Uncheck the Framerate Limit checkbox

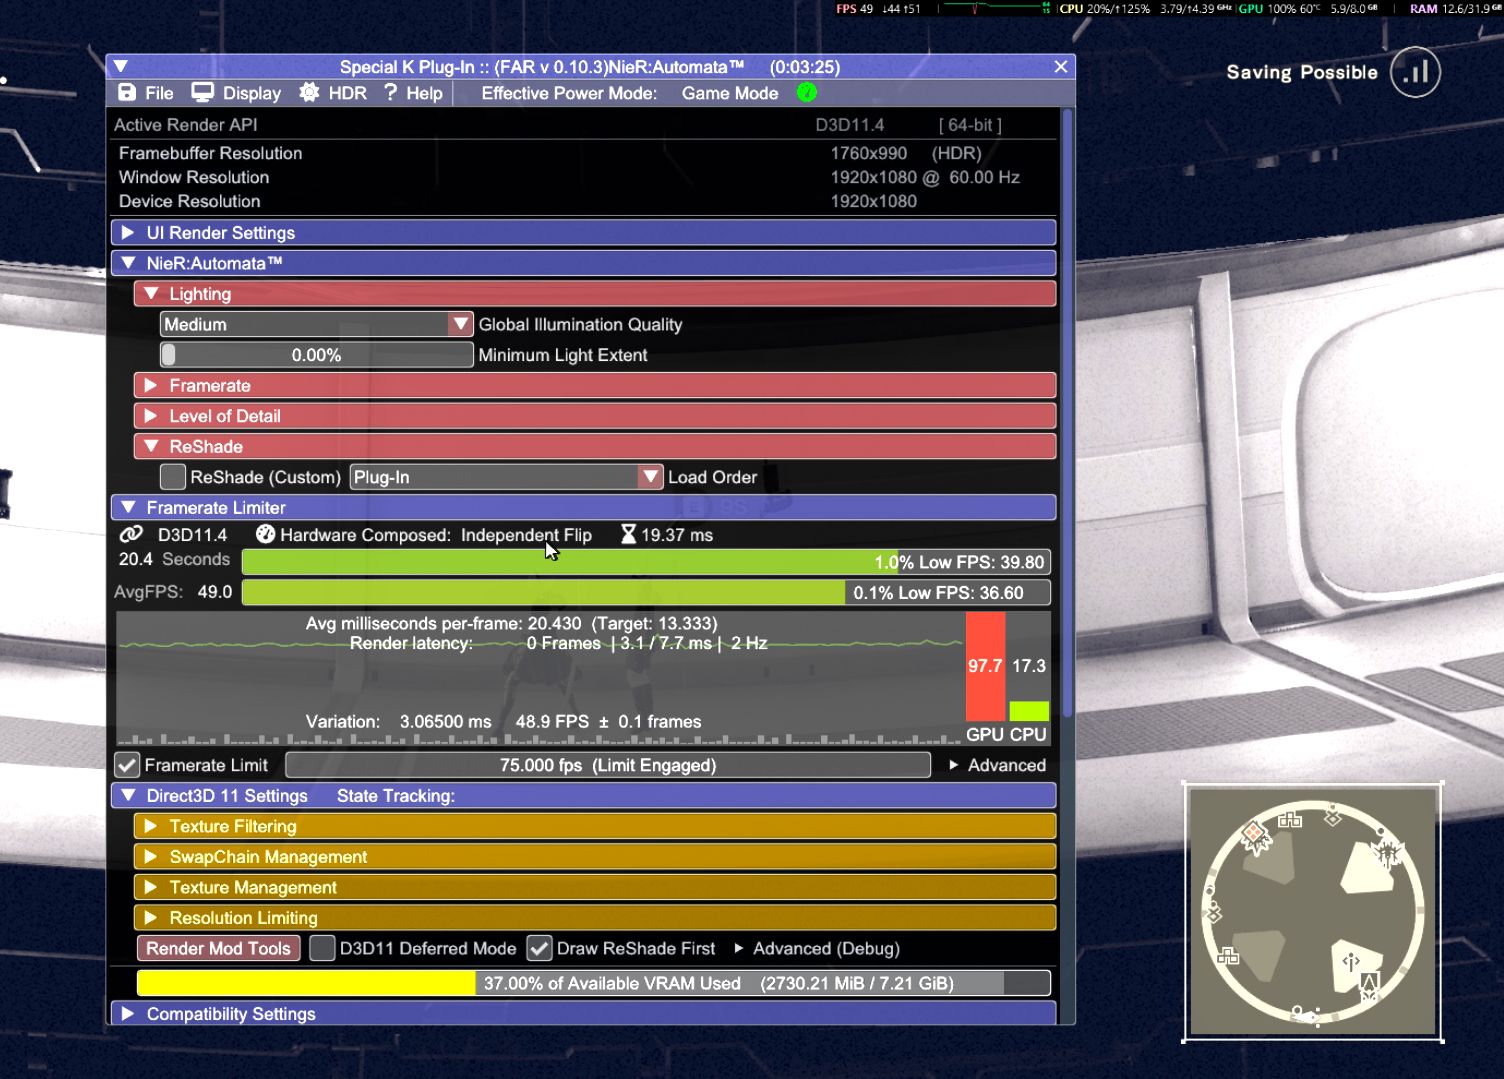click(x=127, y=765)
